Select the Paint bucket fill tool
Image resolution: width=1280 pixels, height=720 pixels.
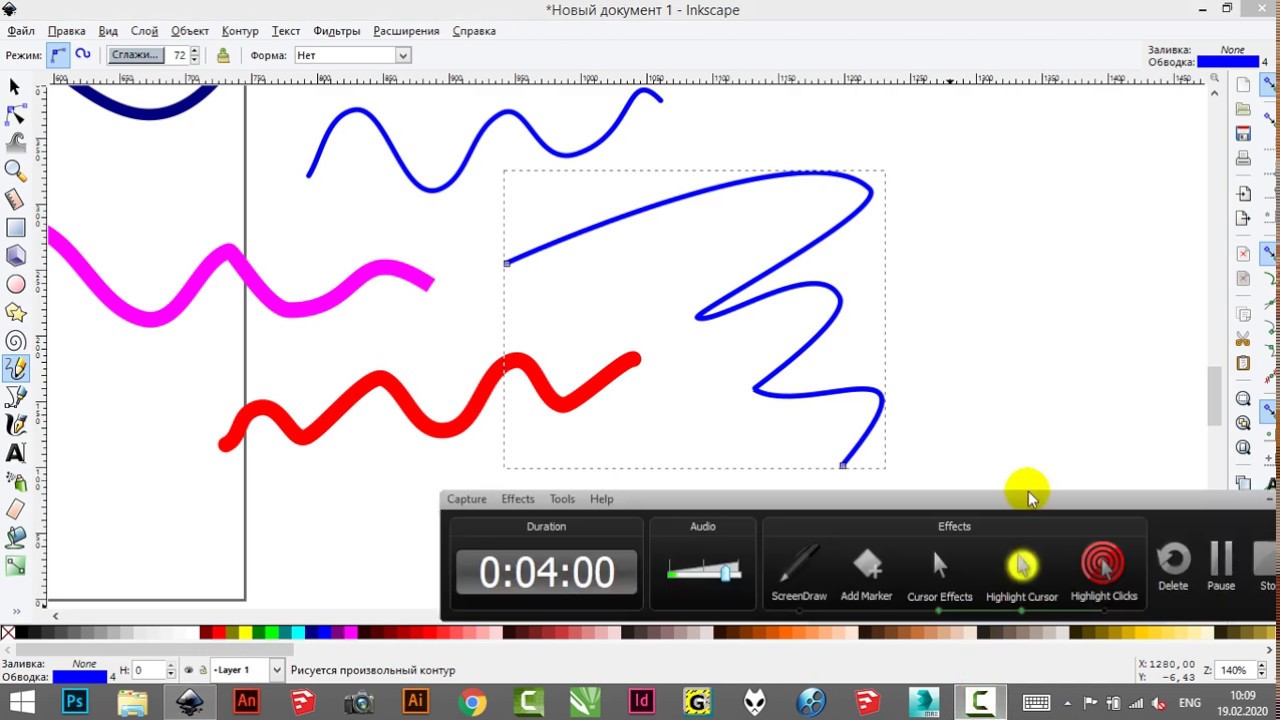tap(15, 537)
